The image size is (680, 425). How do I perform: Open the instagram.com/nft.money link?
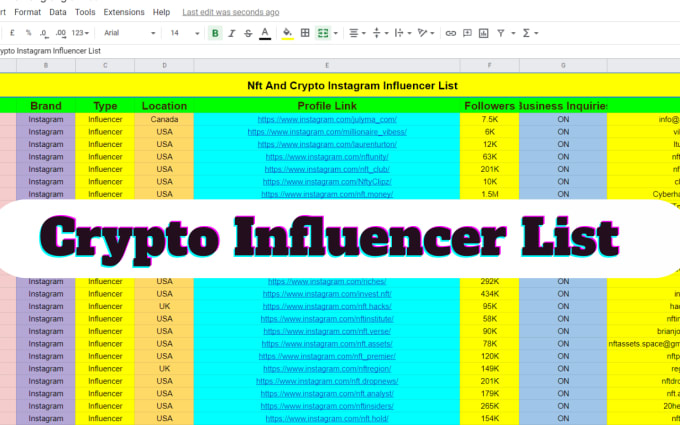coord(327,194)
